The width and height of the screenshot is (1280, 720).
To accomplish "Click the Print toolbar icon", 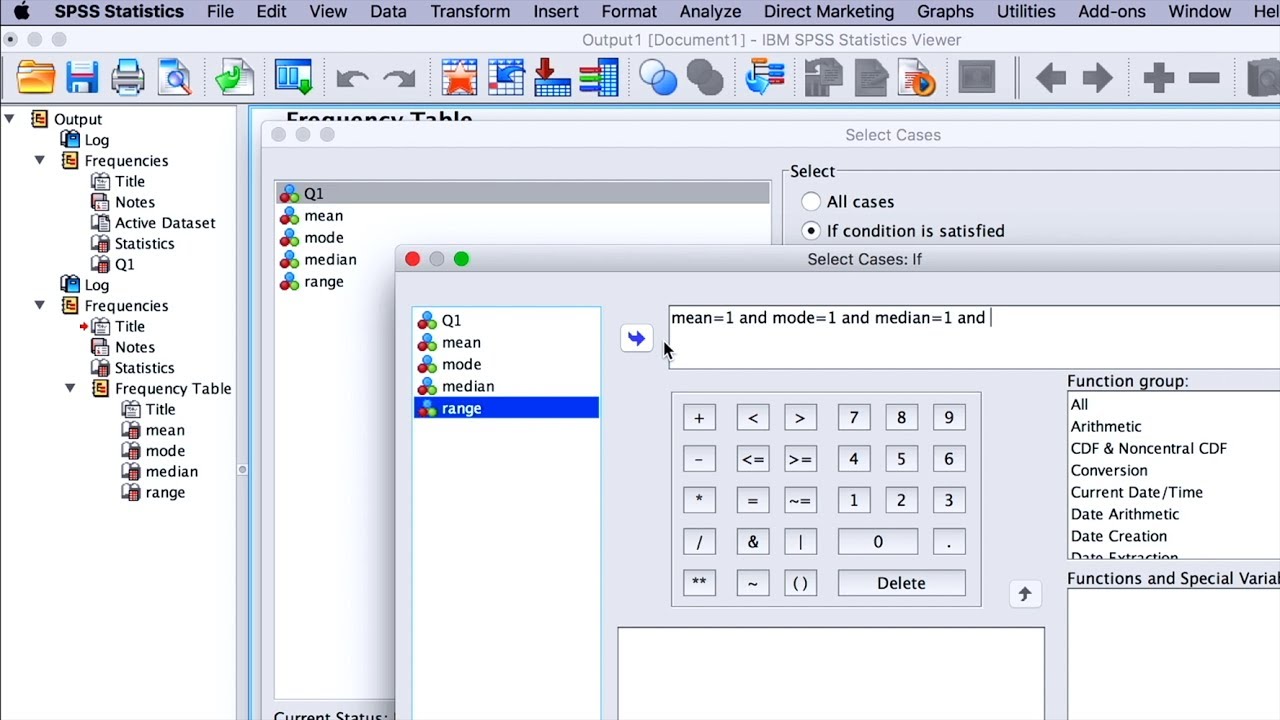I will pos(128,78).
